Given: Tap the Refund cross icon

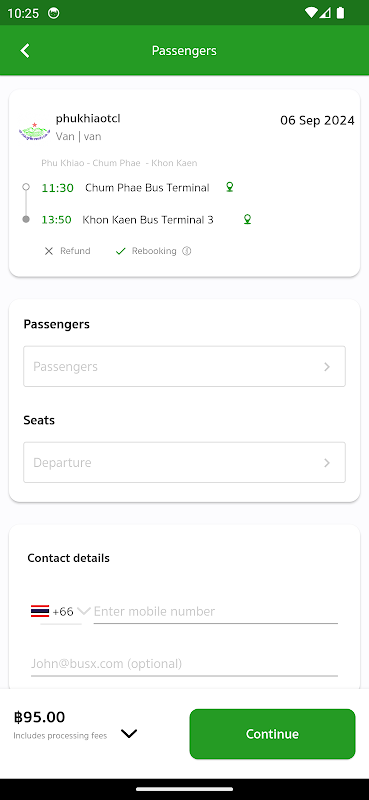Looking at the screenshot, I should (x=48, y=251).
